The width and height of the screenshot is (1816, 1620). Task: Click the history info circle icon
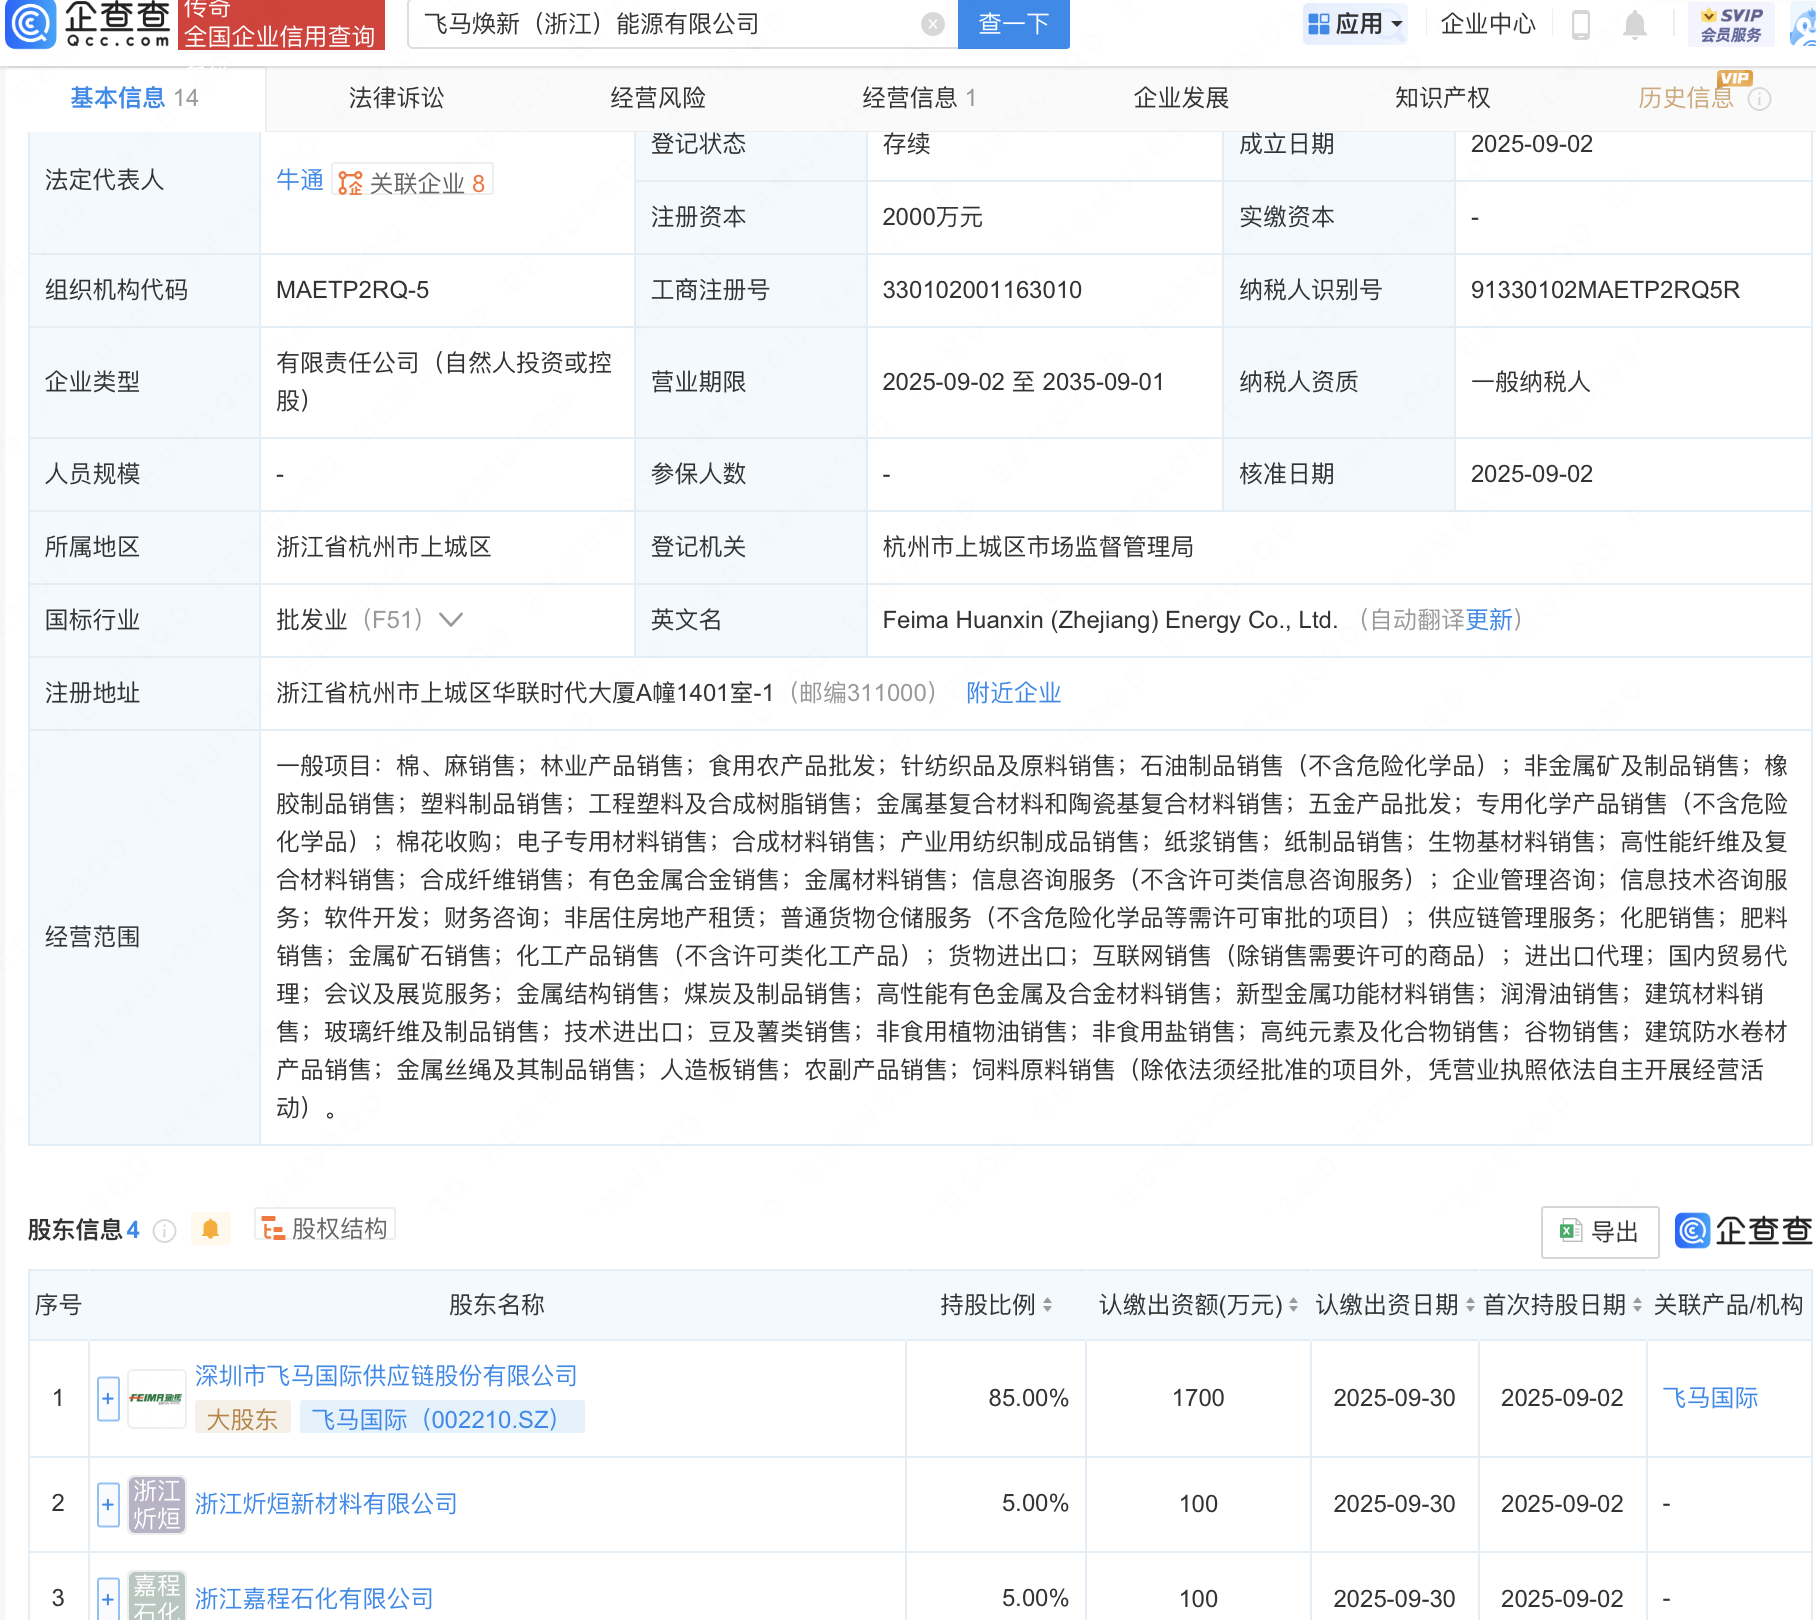click(1760, 99)
